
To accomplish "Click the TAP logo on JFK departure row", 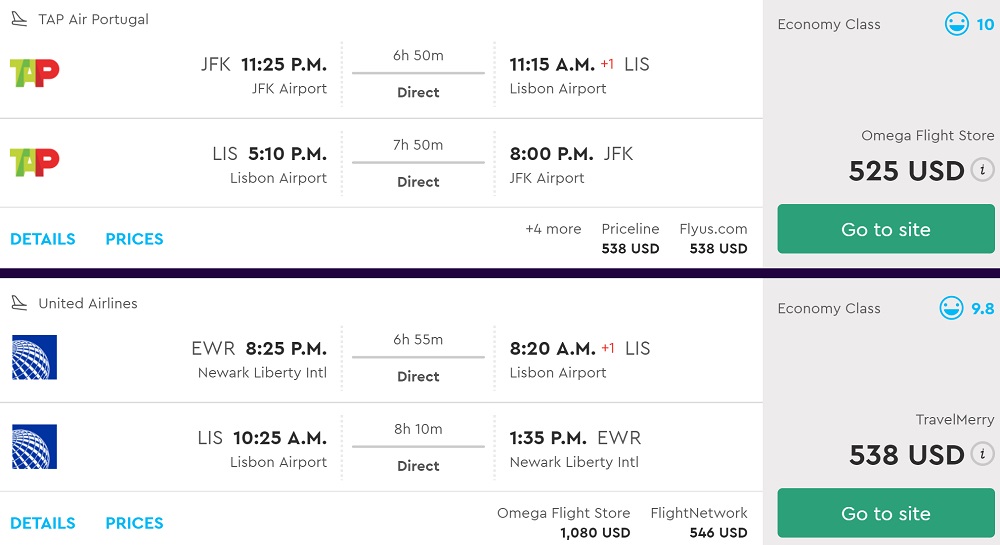I will (34, 73).
